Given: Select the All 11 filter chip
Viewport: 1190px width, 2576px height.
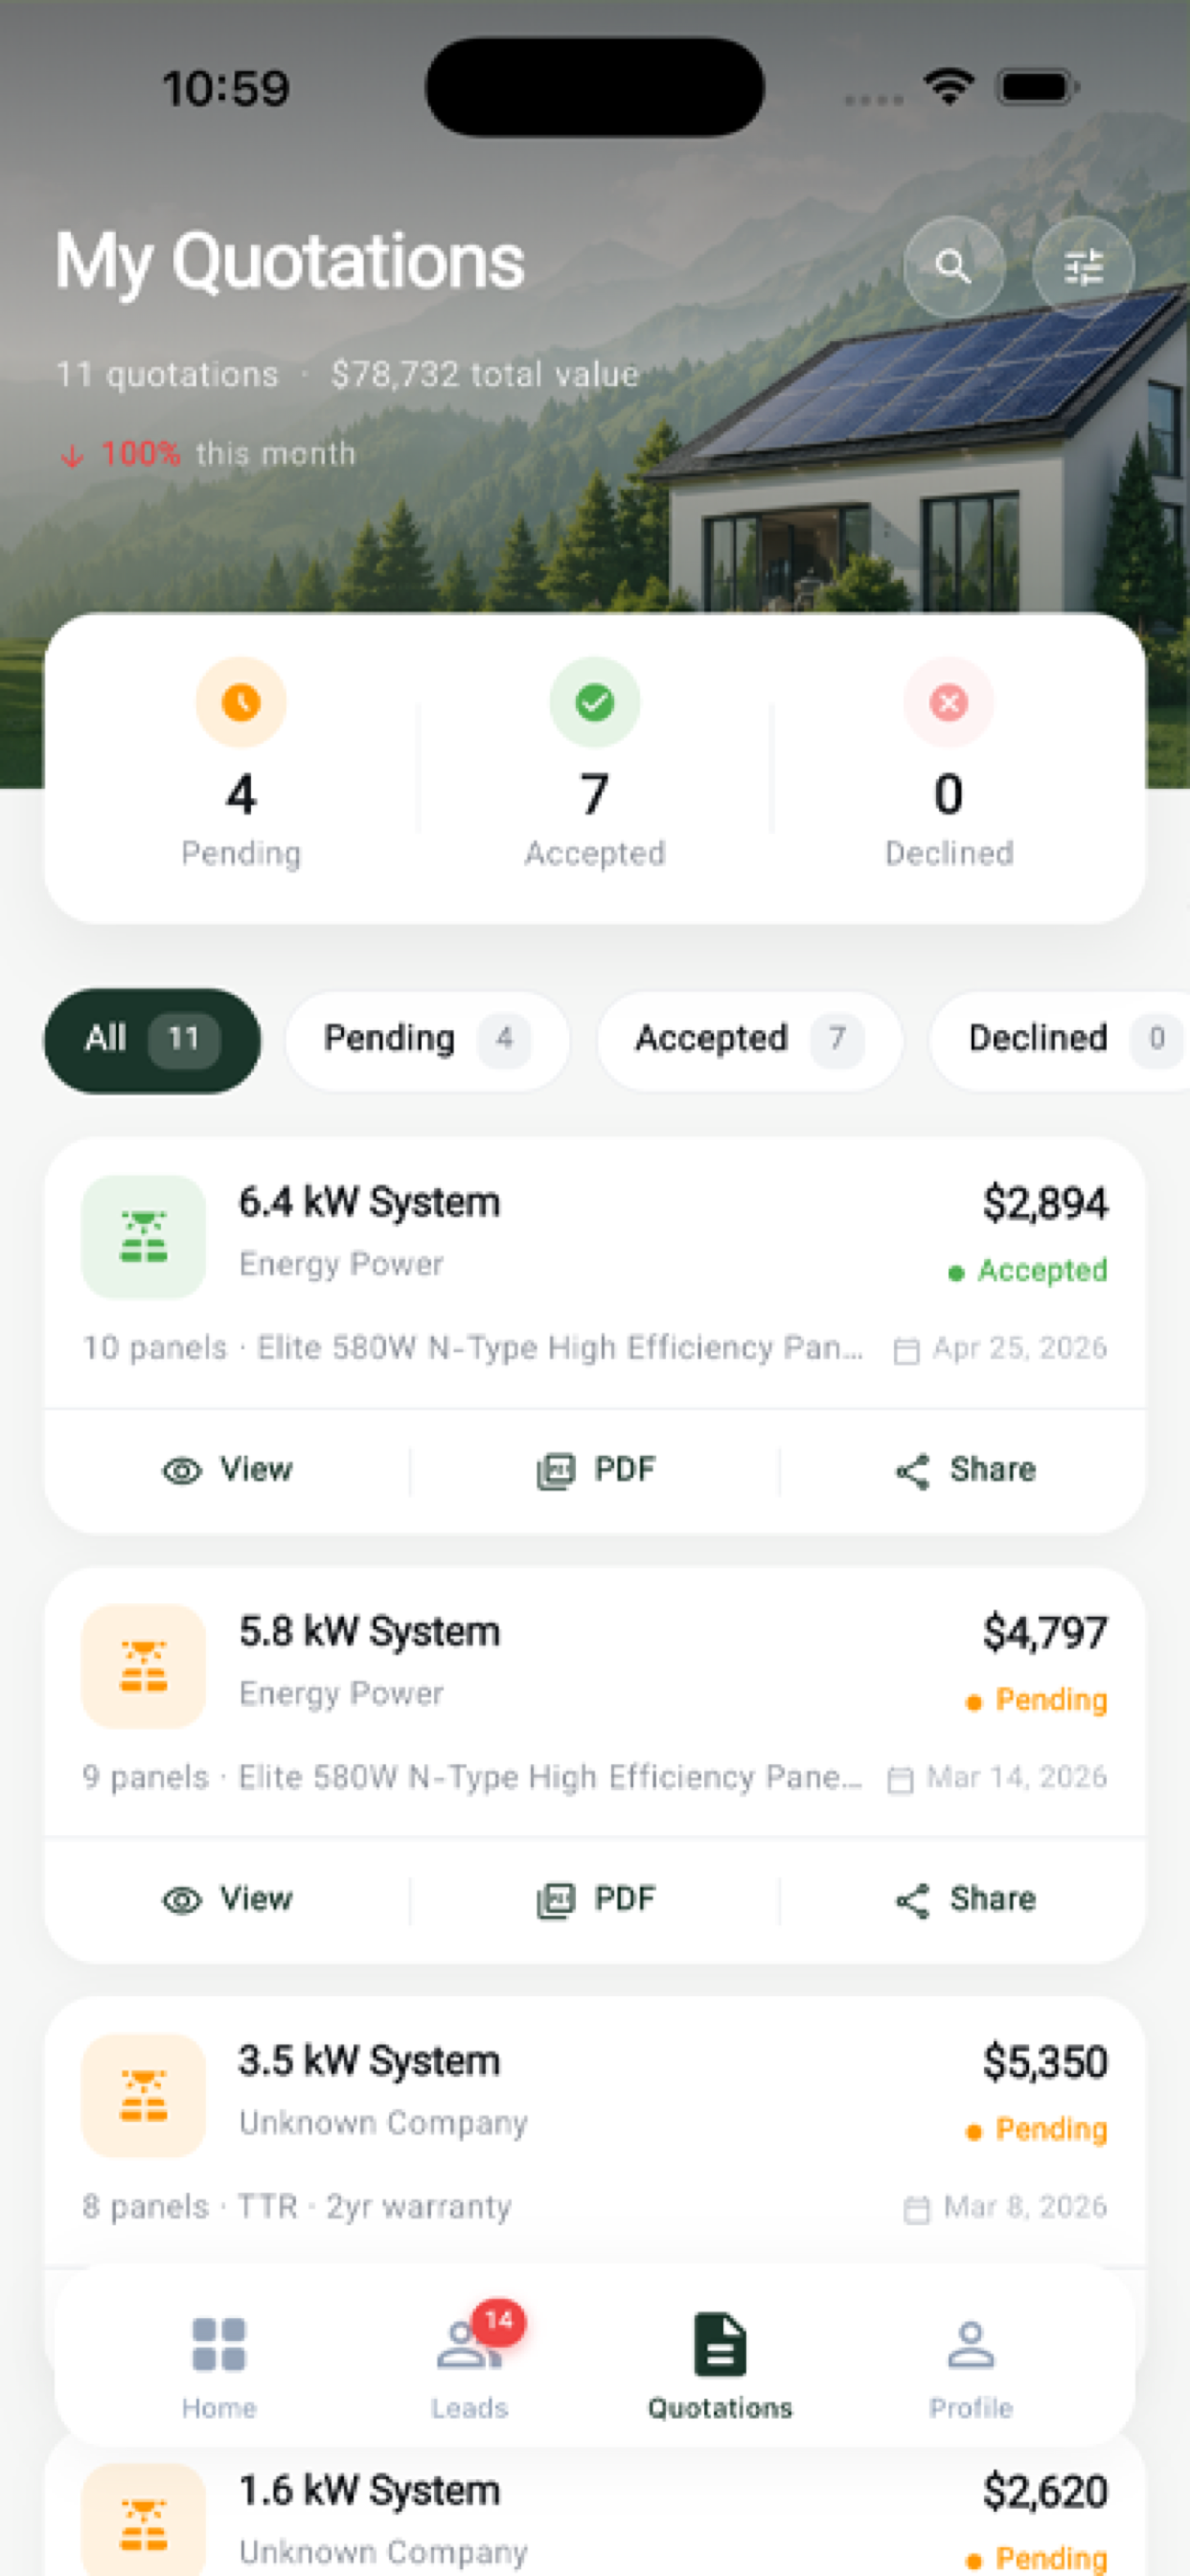Looking at the screenshot, I should pos(152,1040).
